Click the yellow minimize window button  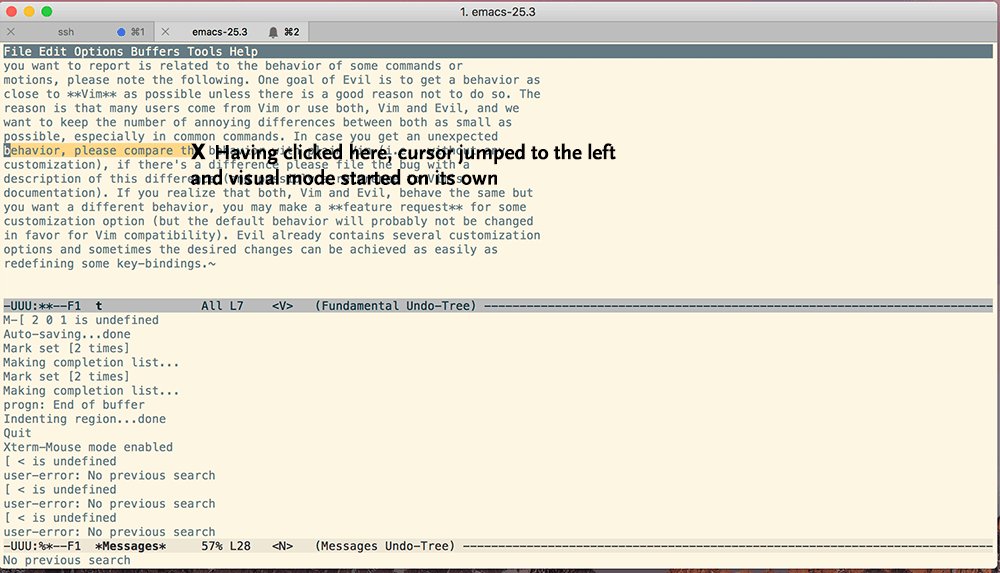(29, 11)
